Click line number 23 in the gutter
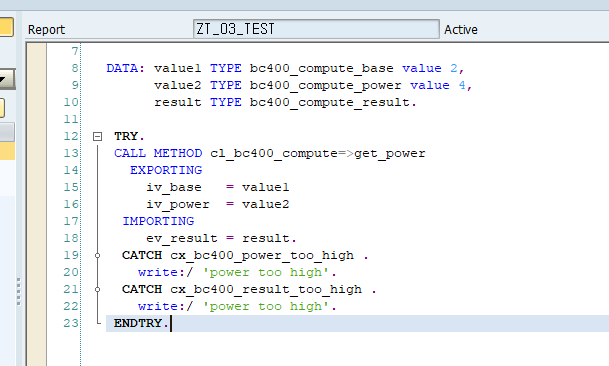Screen dimensions: 609x366 (x=71, y=323)
